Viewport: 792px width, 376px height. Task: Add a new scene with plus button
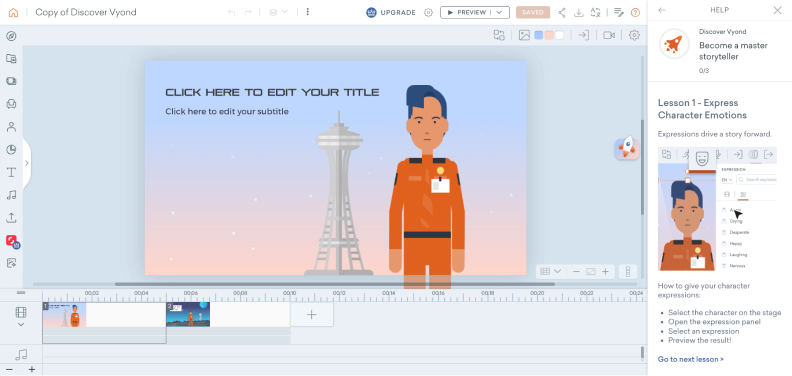pyautogui.click(x=312, y=315)
